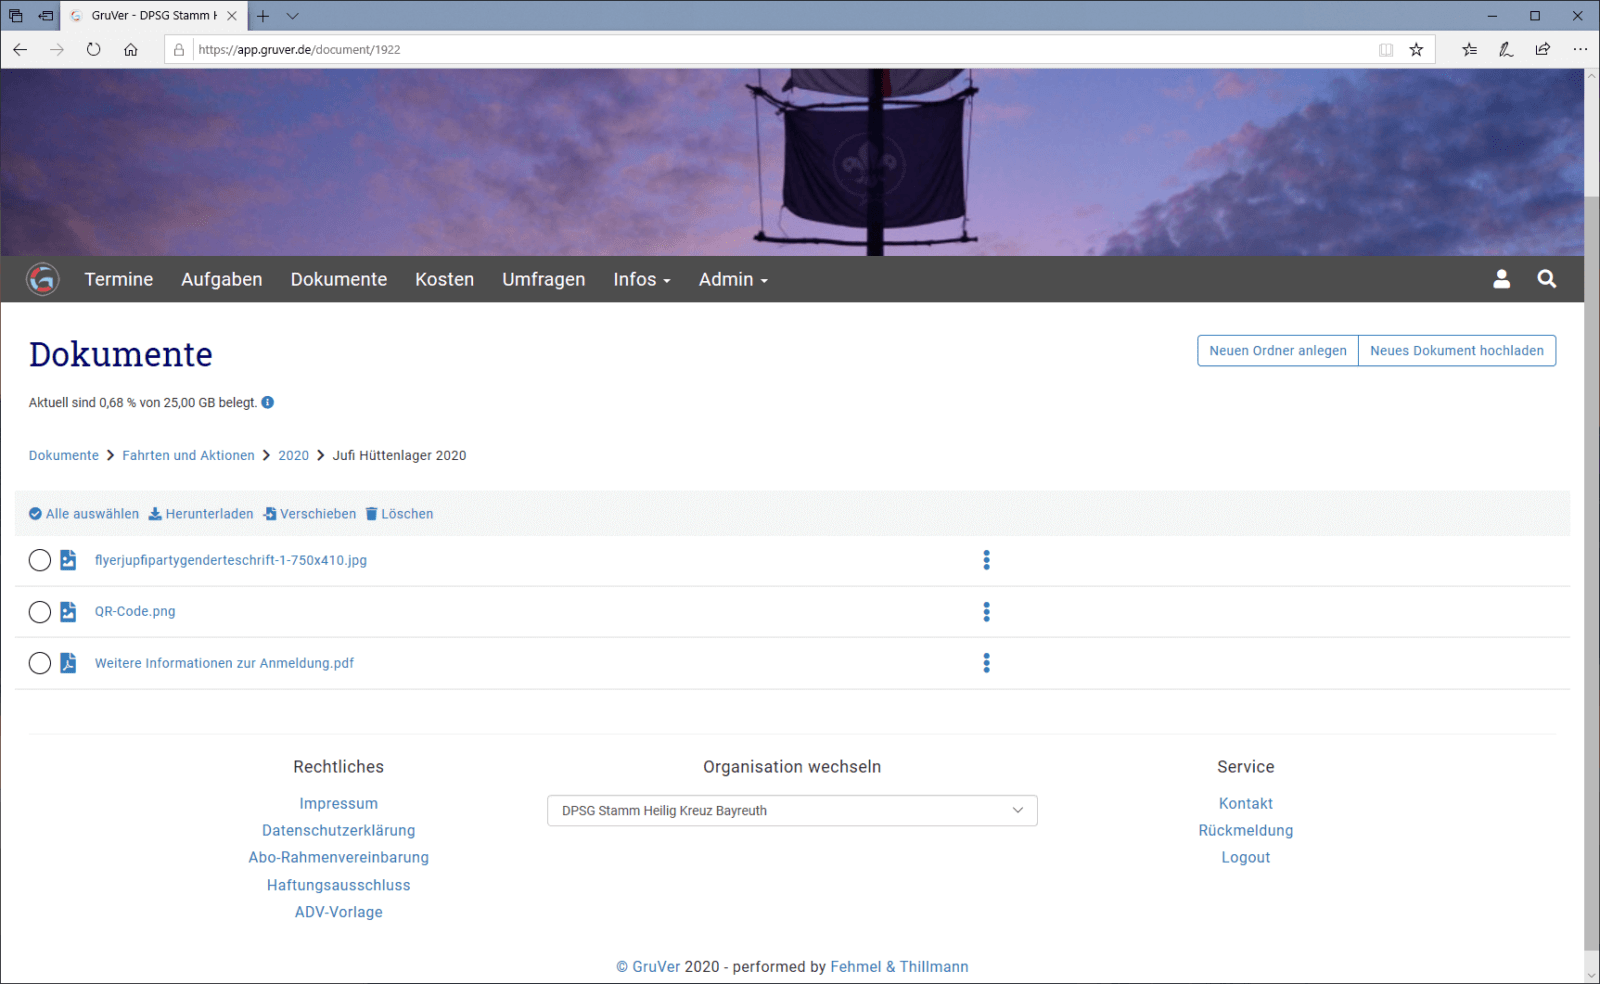Click Neues Dokument hochladen button
This screenshot has width=1600, height=984.
tap(1457, 351)
